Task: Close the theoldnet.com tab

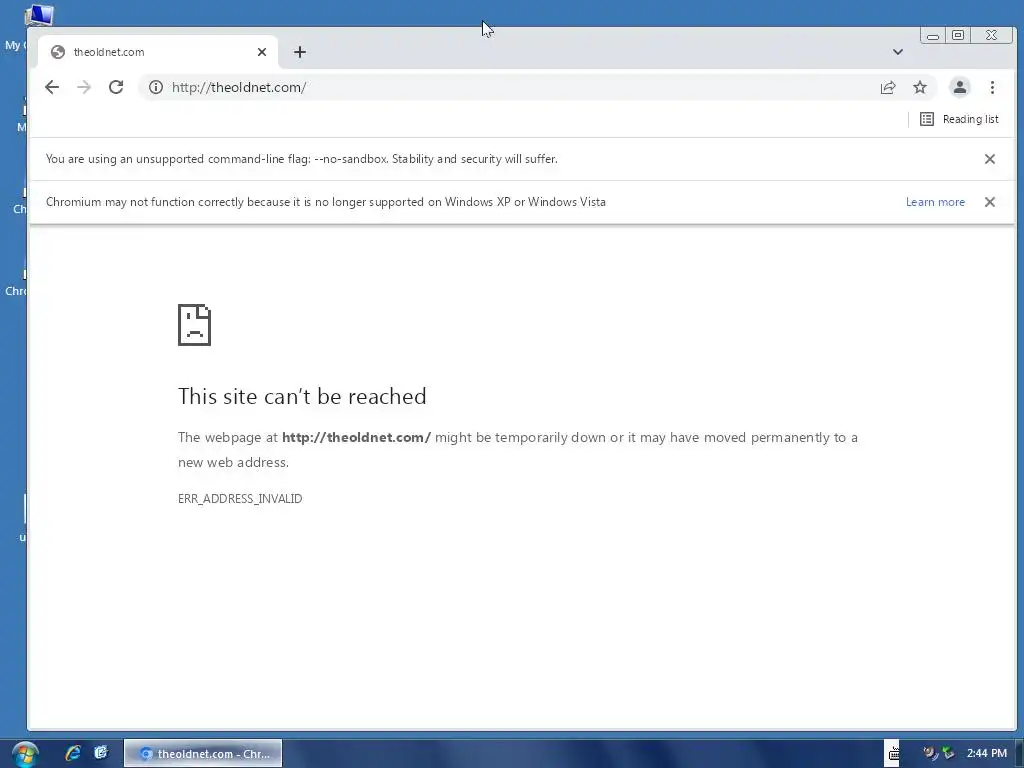Action: [262, 52]
